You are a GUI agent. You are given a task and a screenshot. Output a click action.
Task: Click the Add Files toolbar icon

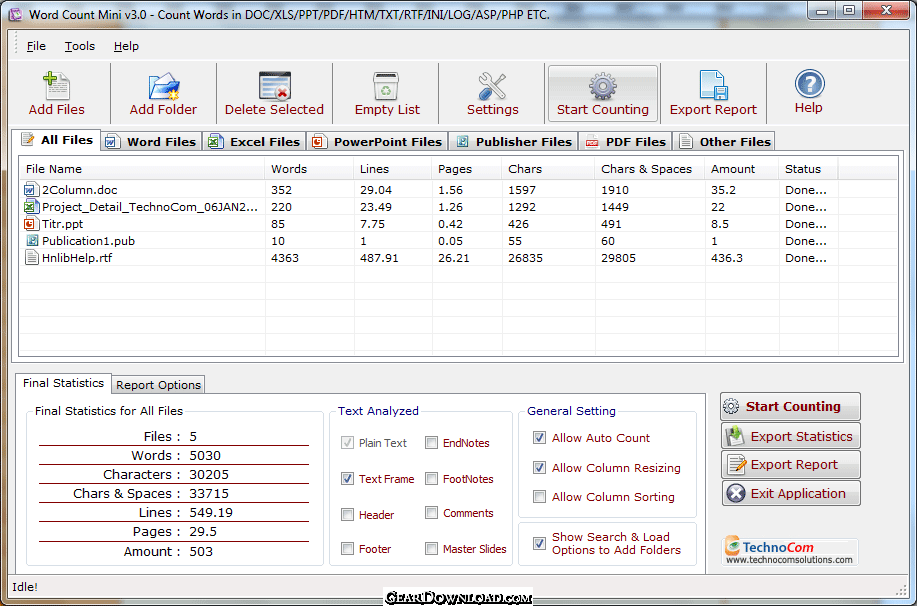coord(57,85)
